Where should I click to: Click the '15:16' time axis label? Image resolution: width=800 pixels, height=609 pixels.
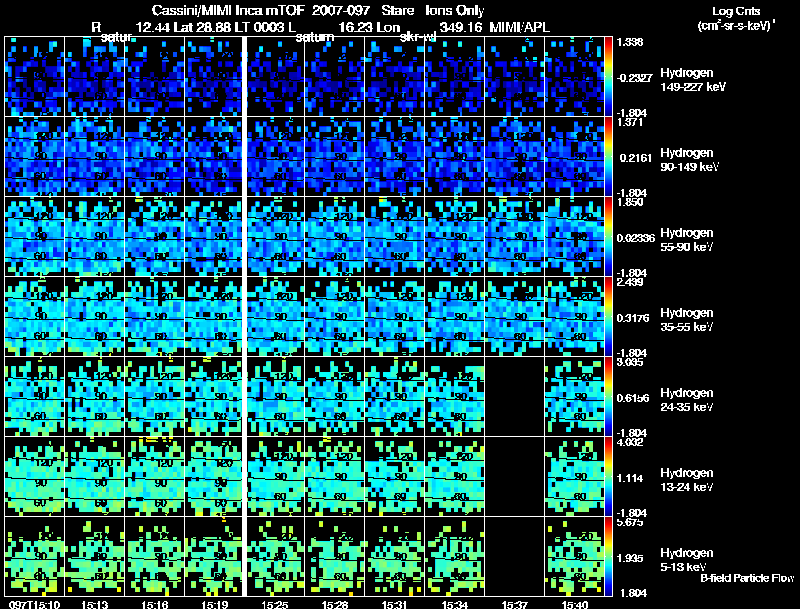point(155,604)
